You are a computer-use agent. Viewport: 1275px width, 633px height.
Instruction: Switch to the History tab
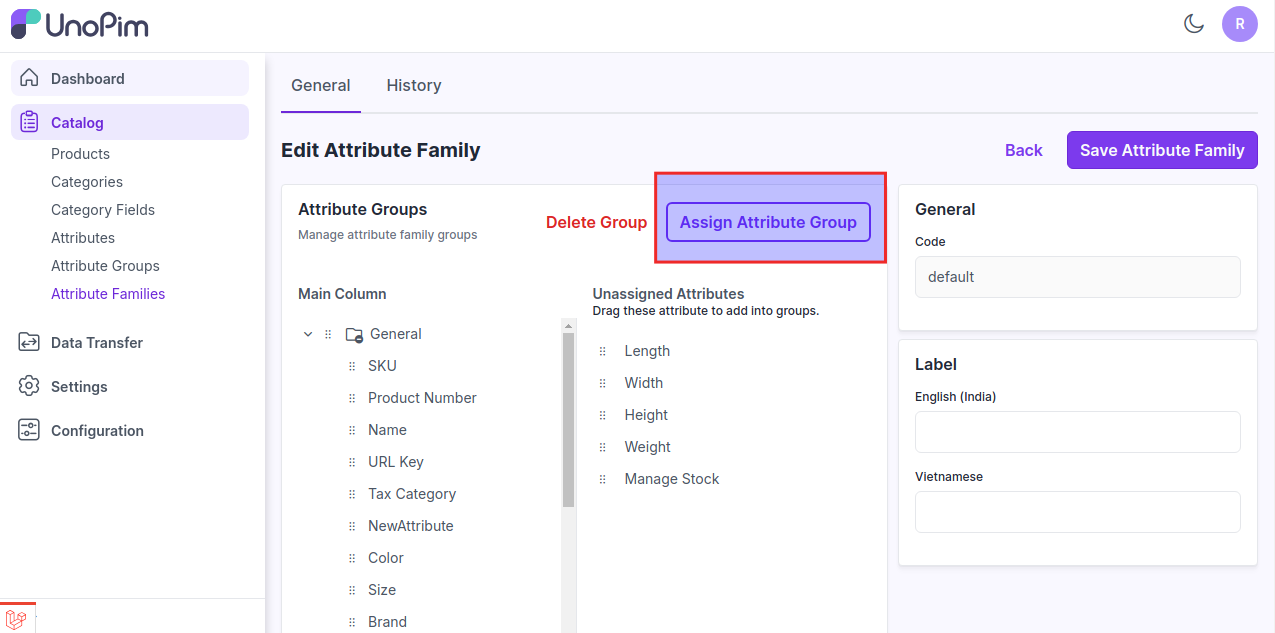coord(413,85)
